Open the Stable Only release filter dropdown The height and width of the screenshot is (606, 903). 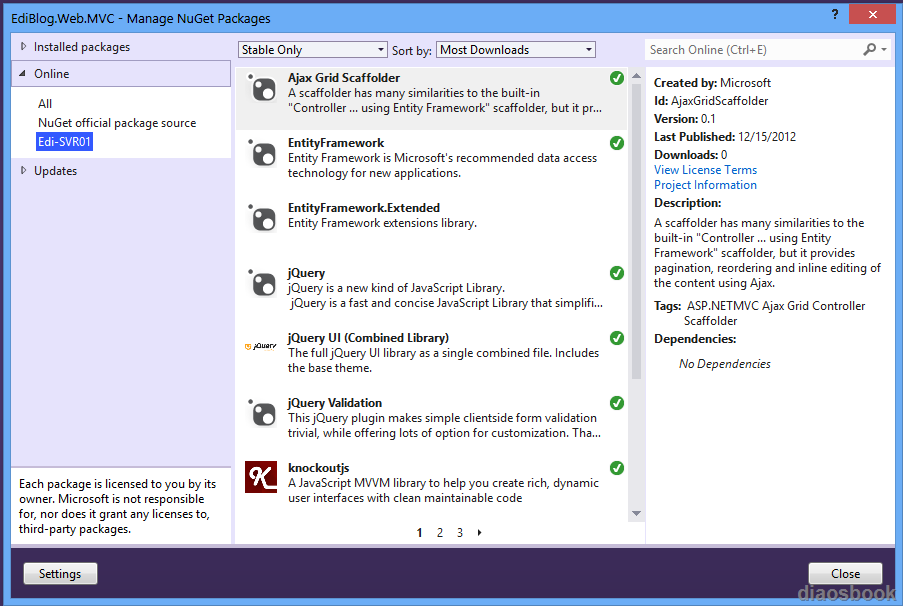click(x=313, y=50)
